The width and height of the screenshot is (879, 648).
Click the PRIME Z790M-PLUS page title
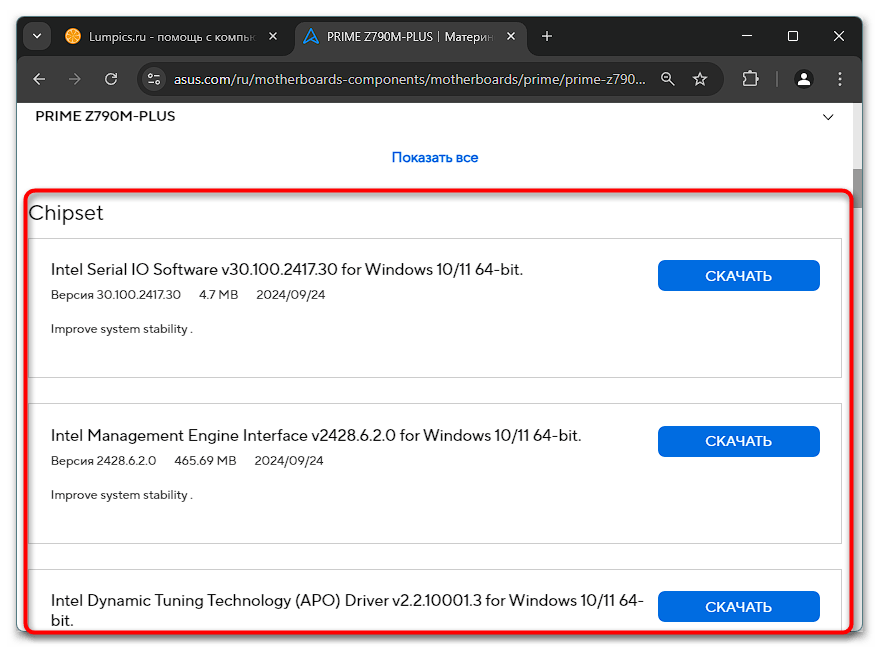pos(105,116)
